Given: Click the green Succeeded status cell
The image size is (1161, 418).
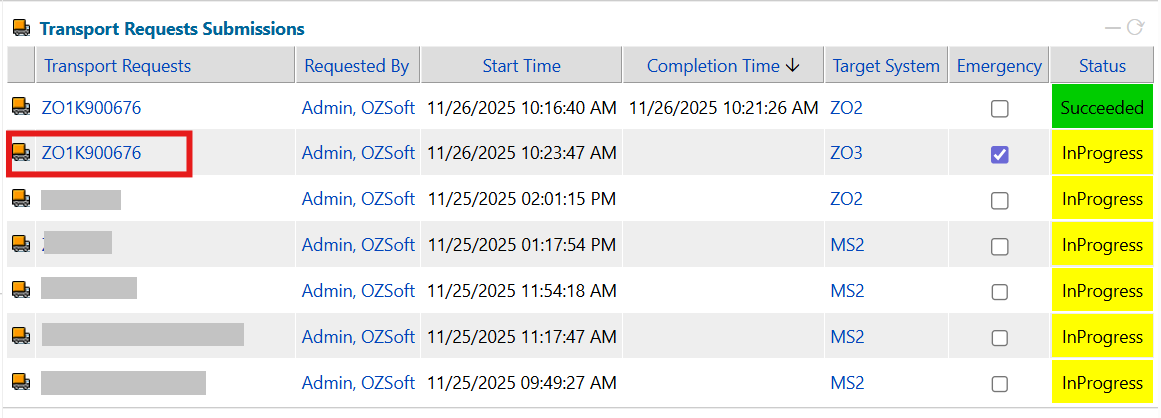Looking at the screenshot, I should tap(1102, 107).
